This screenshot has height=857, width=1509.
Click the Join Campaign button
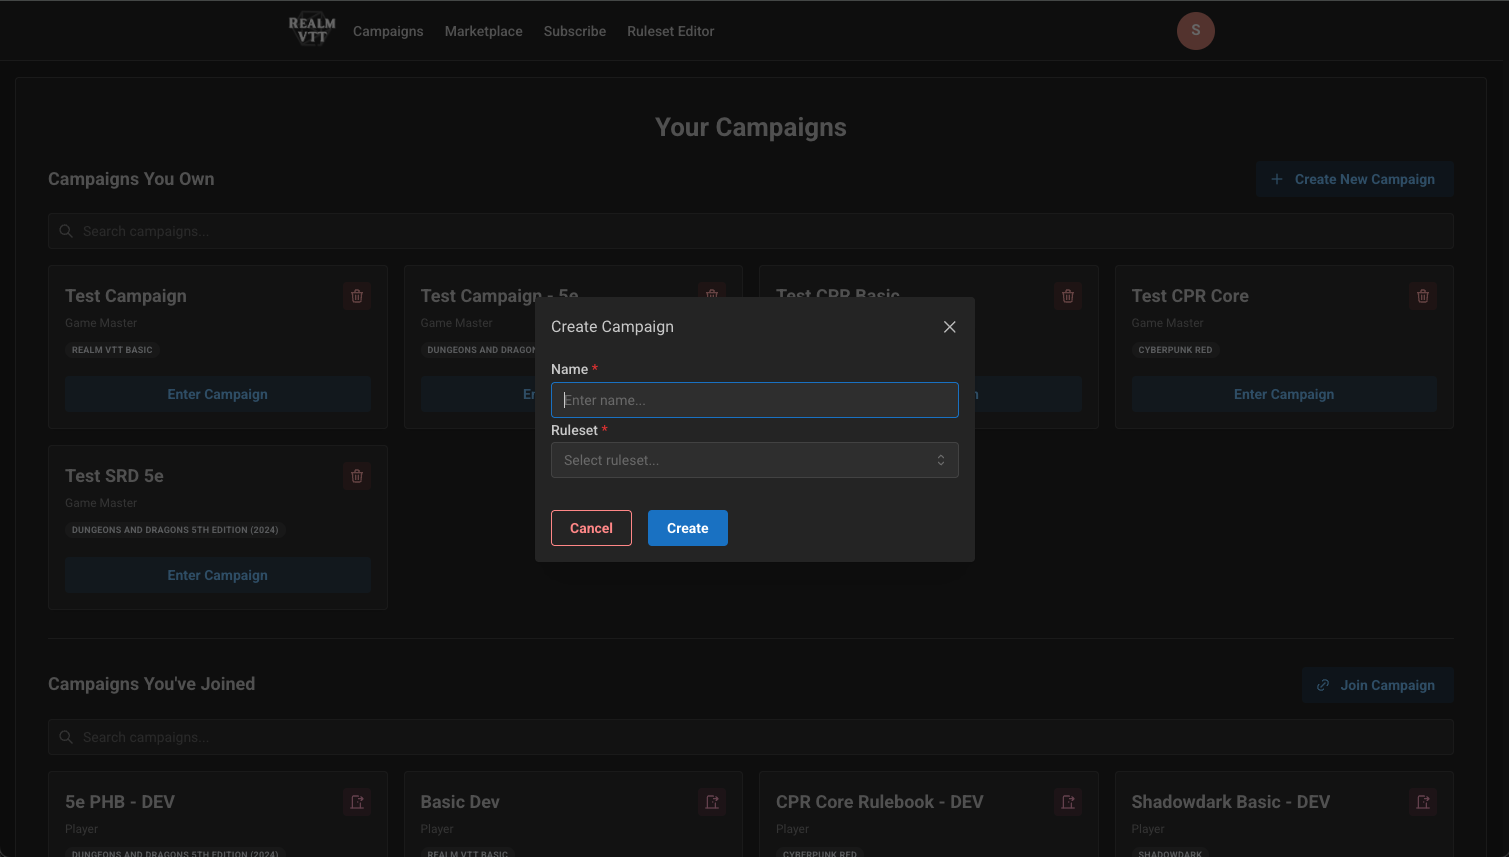[1377, 685]
